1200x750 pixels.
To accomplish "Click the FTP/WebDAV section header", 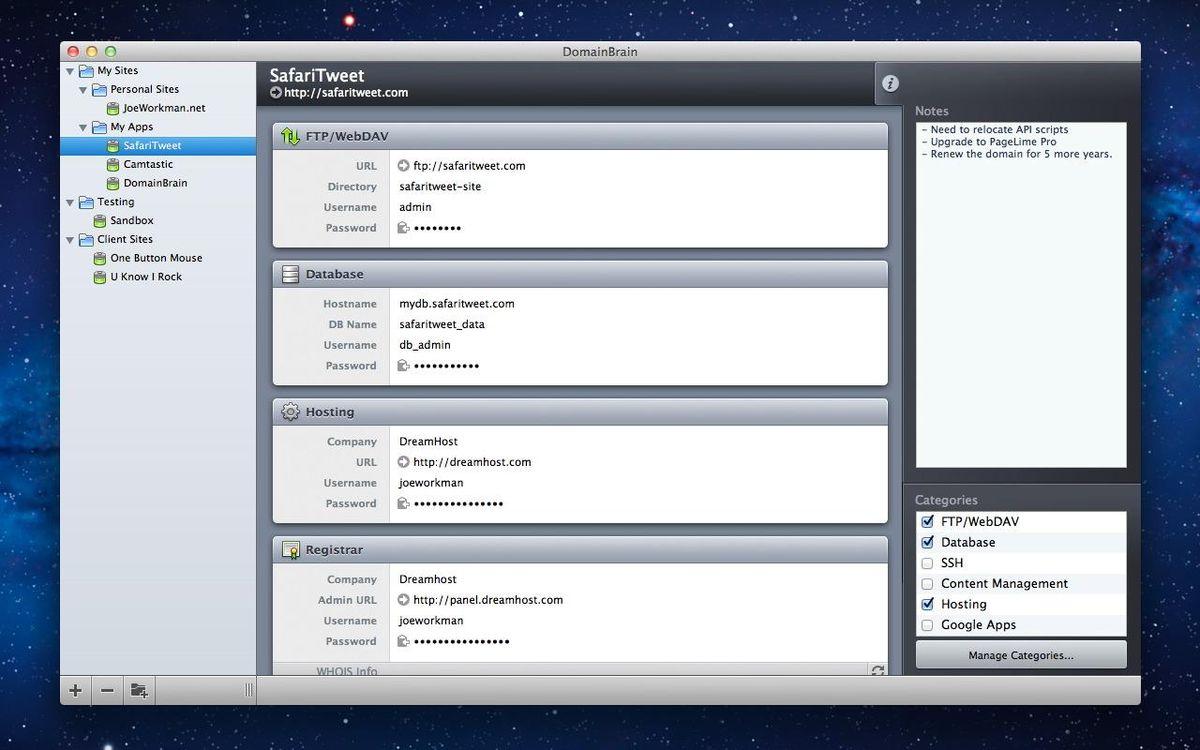I will [x=580, y=136].
